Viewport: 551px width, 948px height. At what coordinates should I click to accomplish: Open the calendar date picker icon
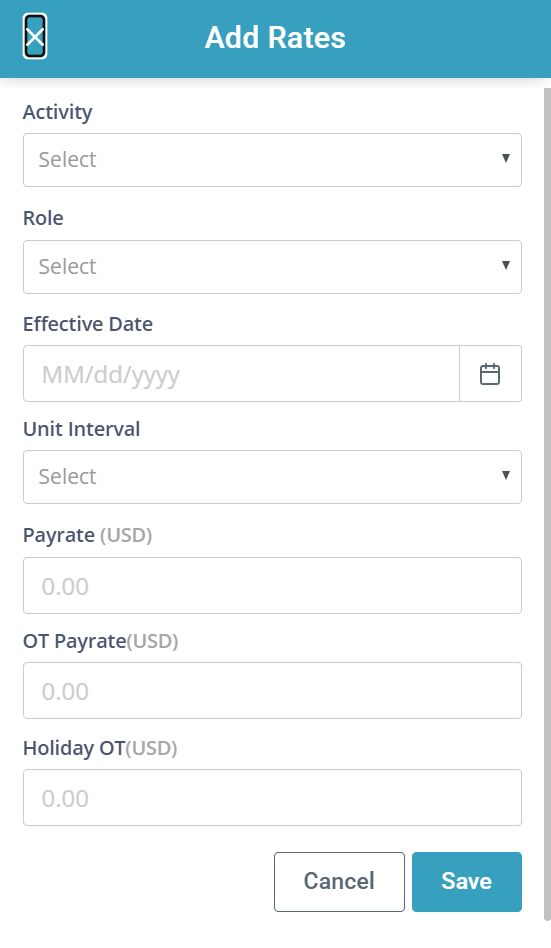coord(490,374)
